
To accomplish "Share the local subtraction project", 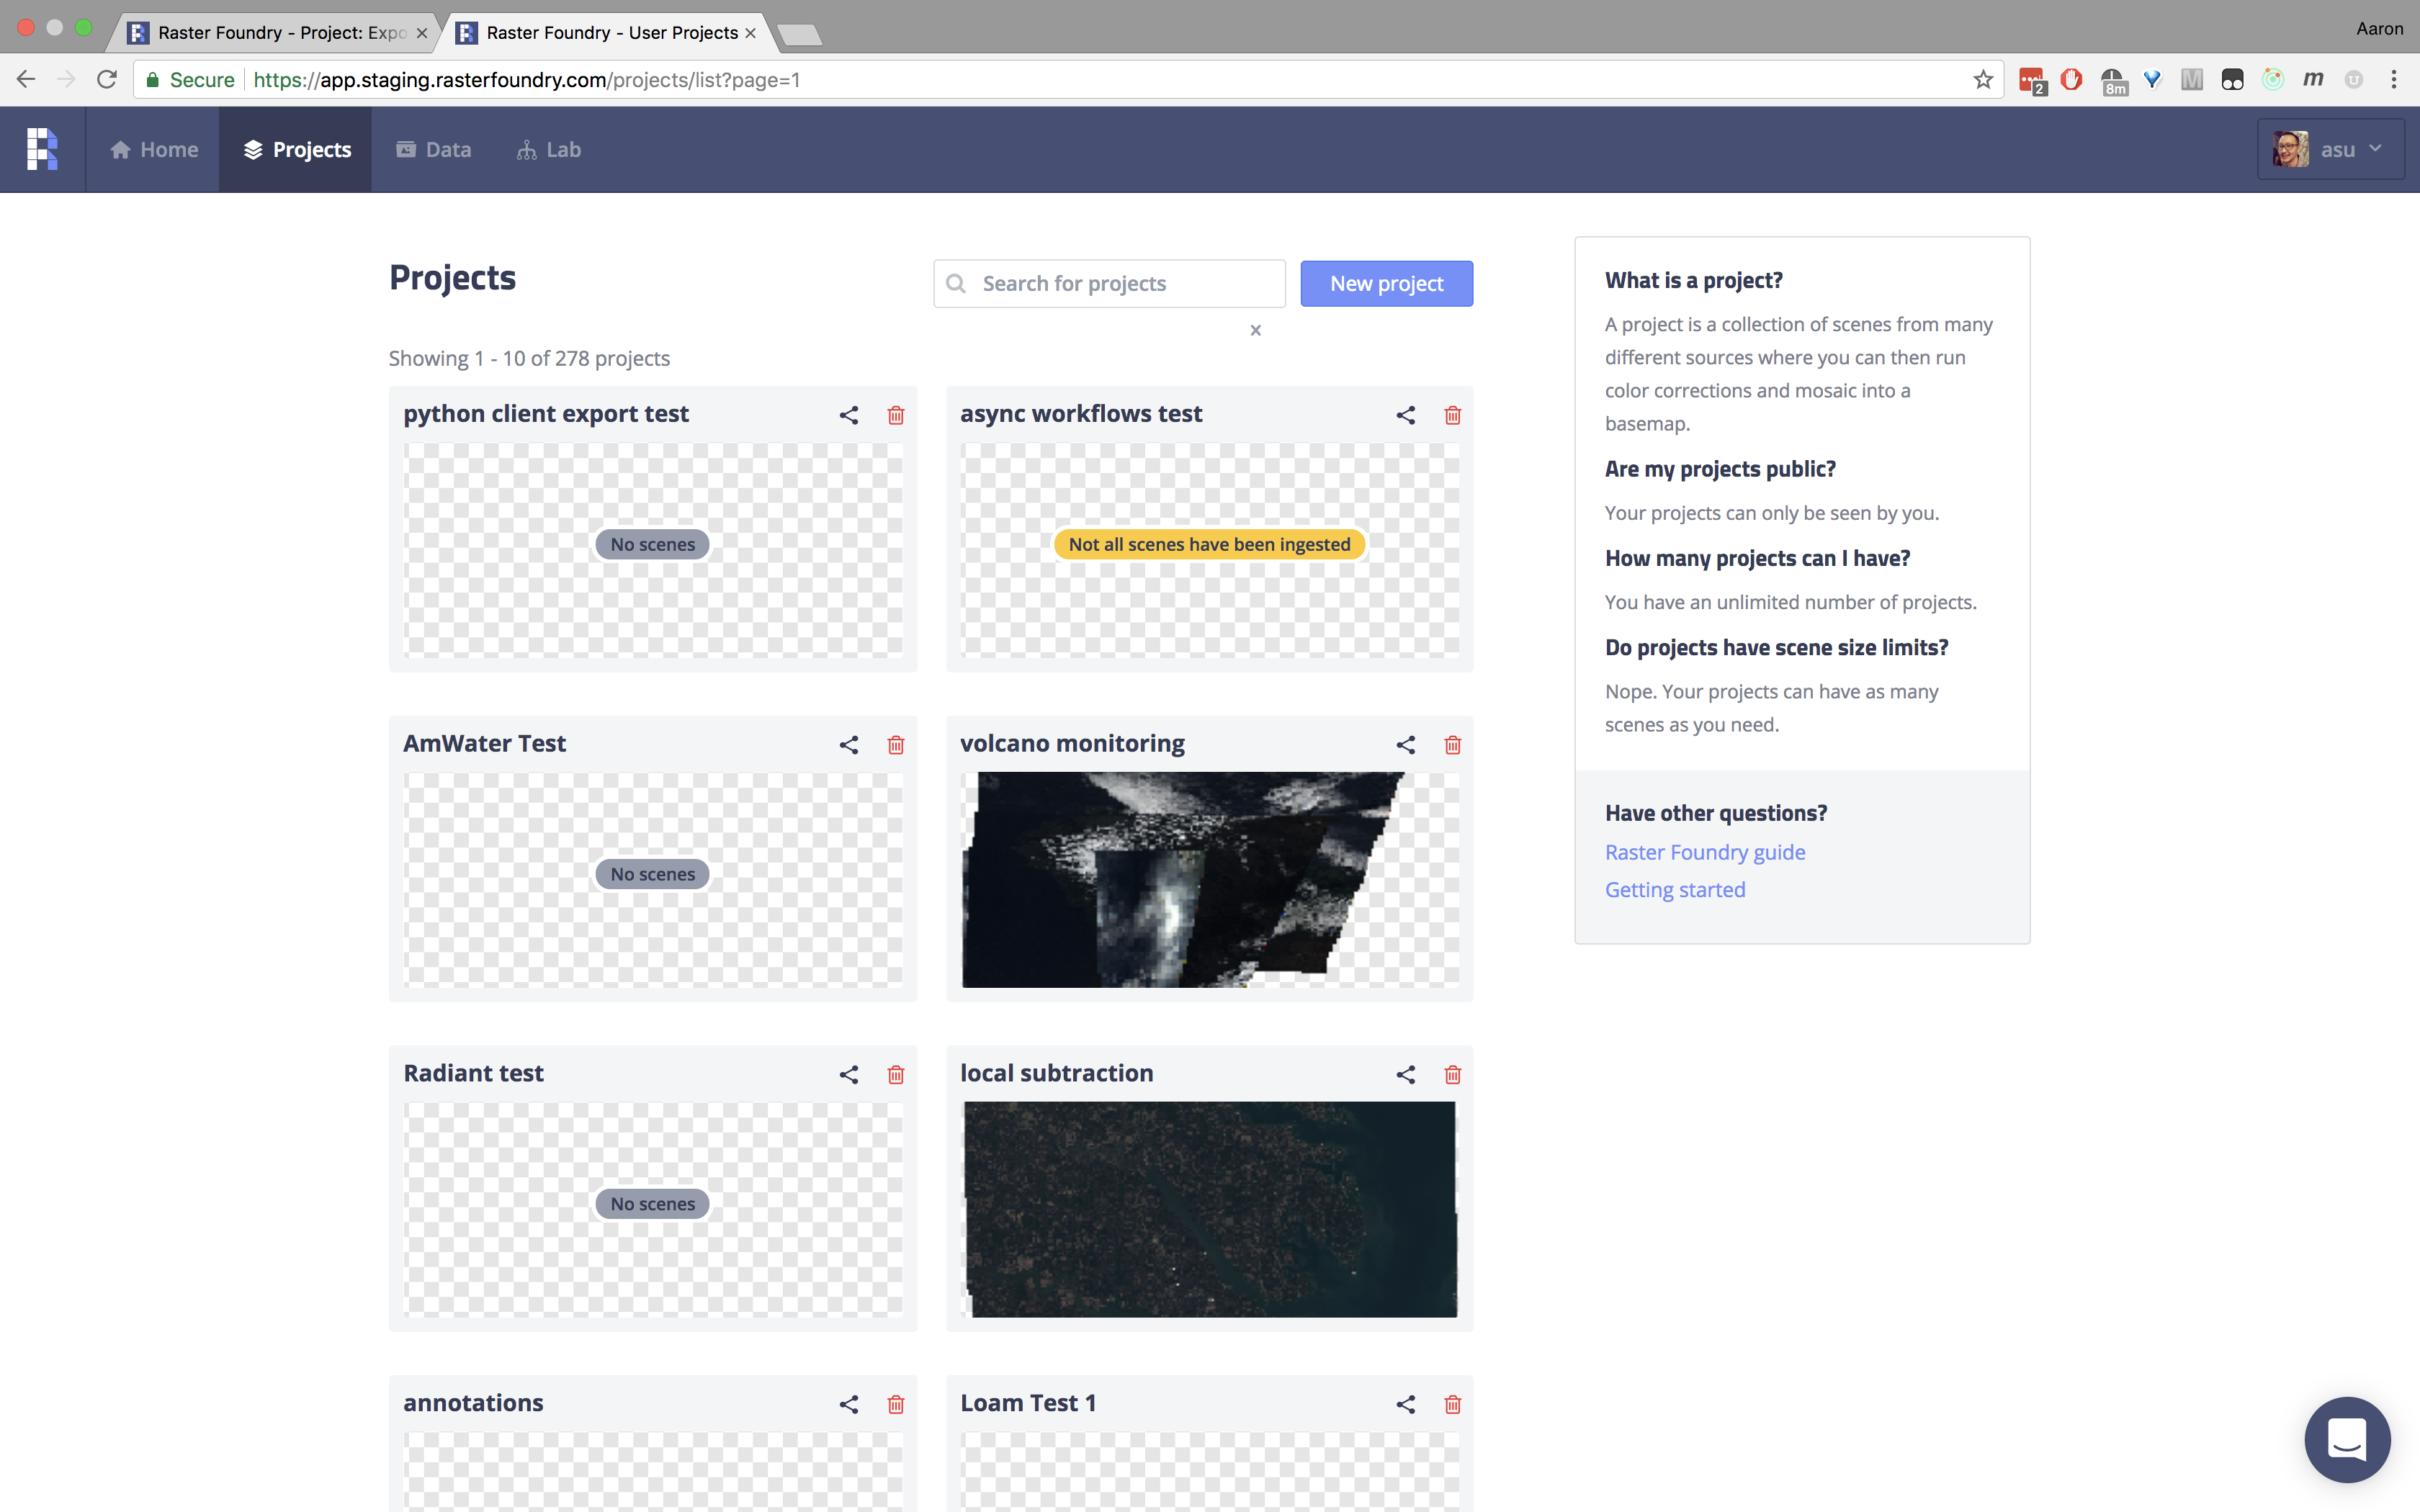I will click(x=1405, y=1074).
